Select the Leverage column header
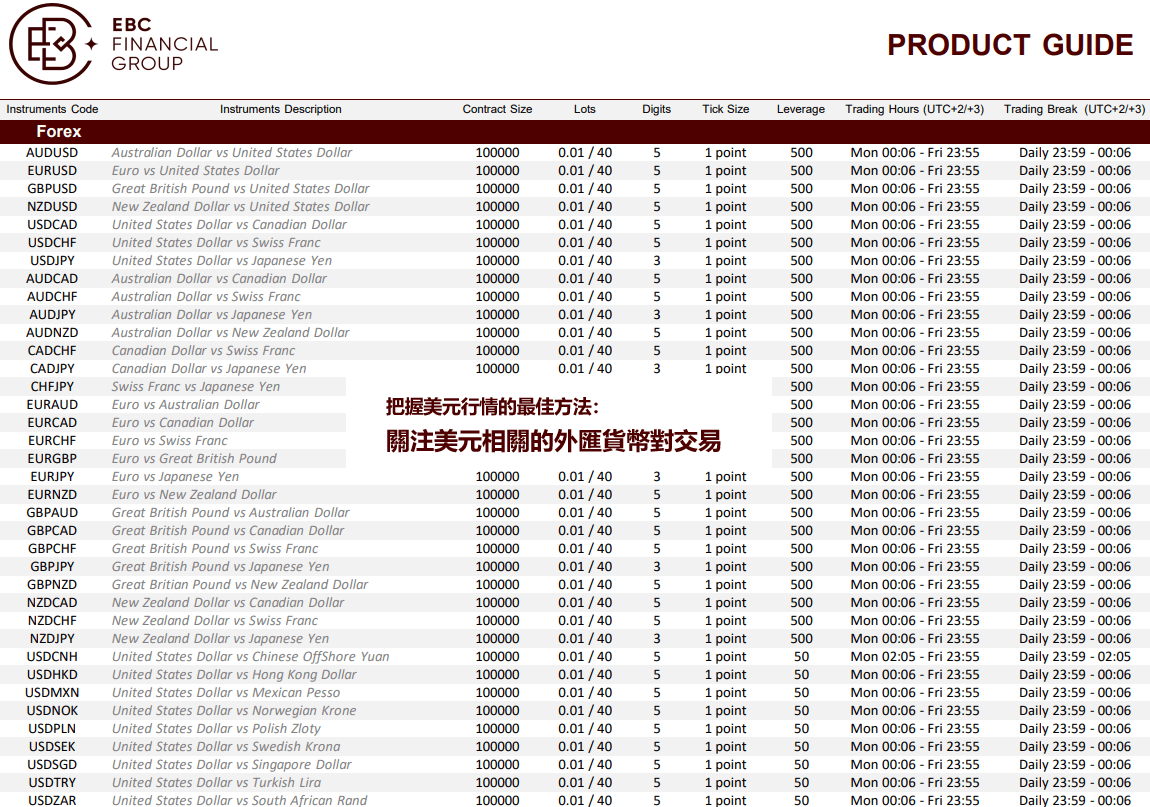This screenshot has height=807, width=1150. (801, 109)
